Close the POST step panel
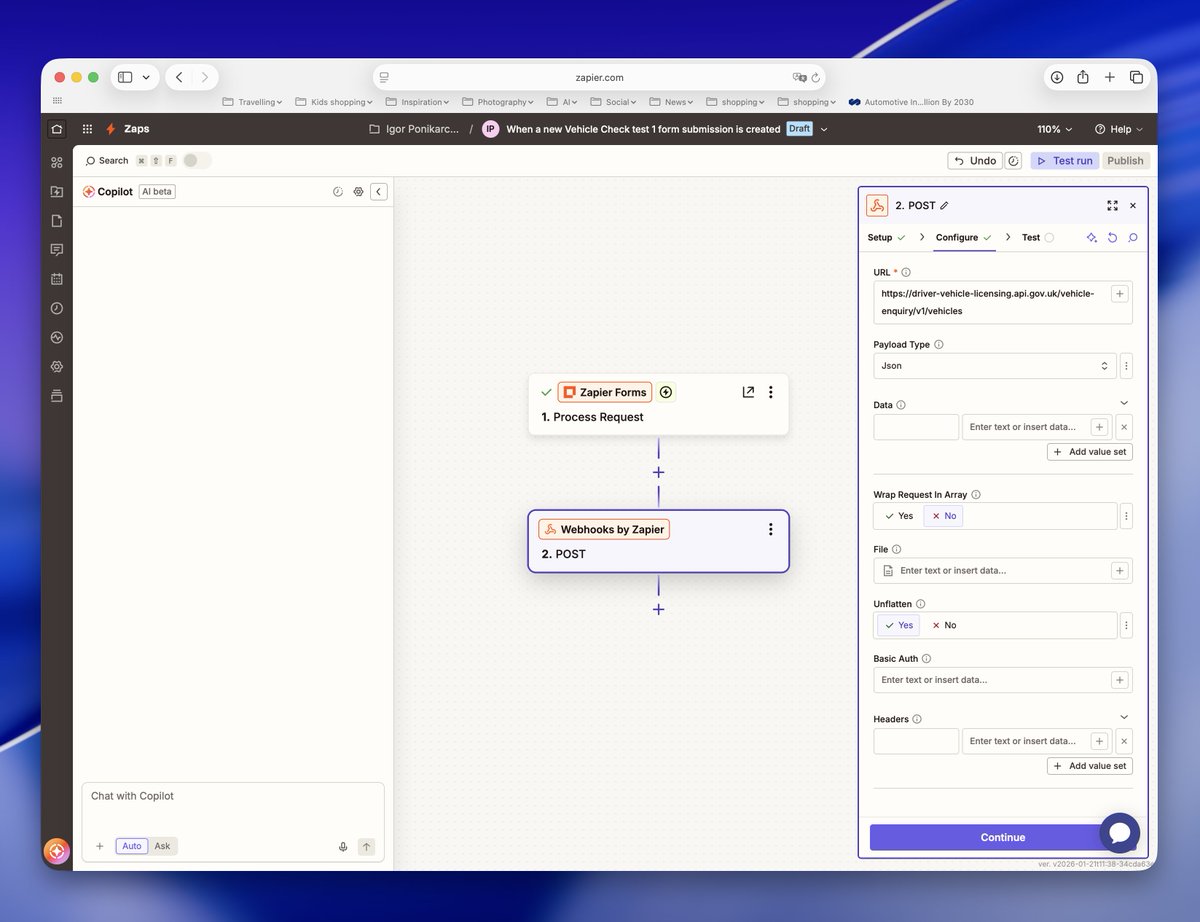 (x=1133, y=205)
